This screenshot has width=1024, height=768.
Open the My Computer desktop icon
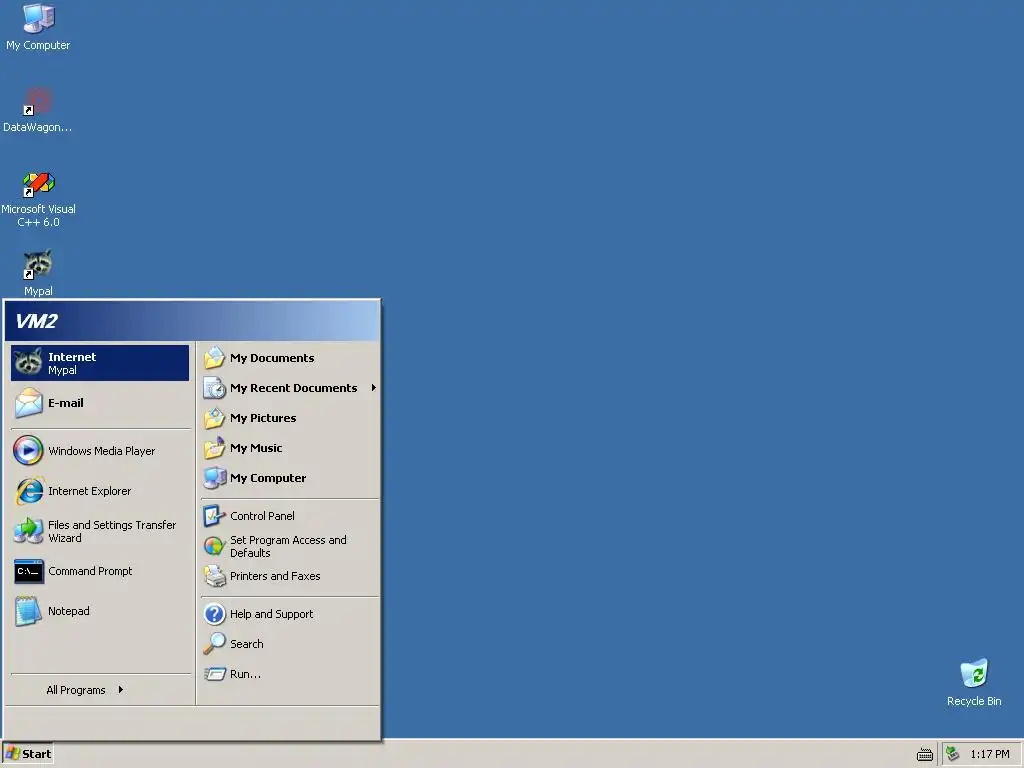tap(38, 27)
